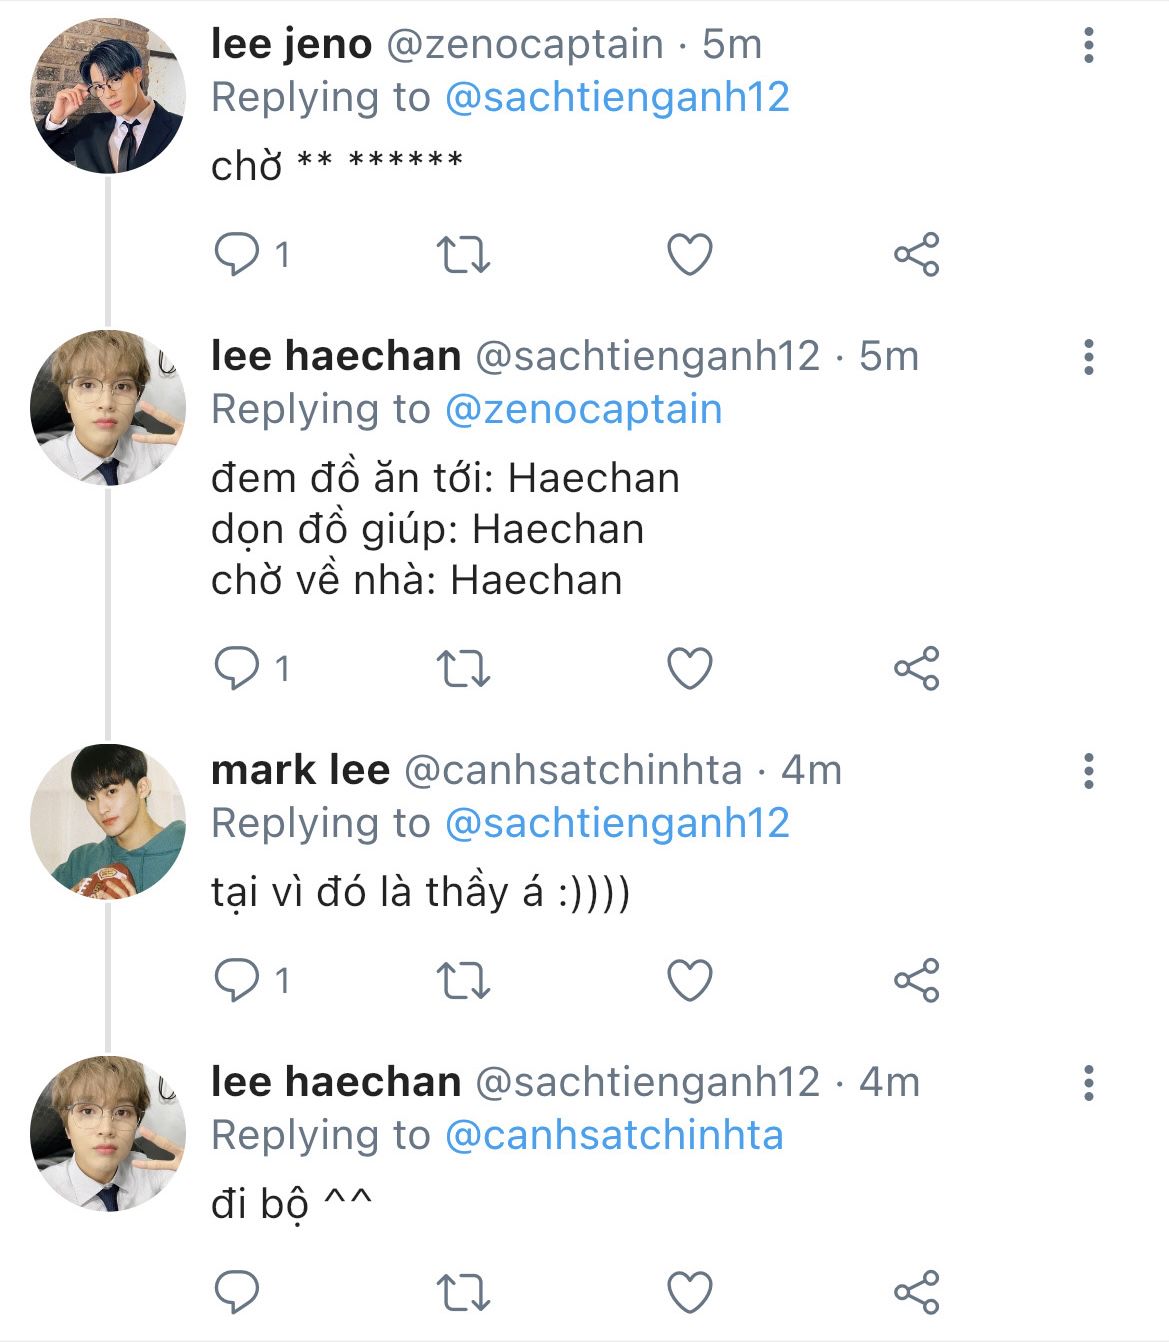Open mark lee's display name
The height and width of the screenshot is (1342, 1169).
[x=300, y=770]
